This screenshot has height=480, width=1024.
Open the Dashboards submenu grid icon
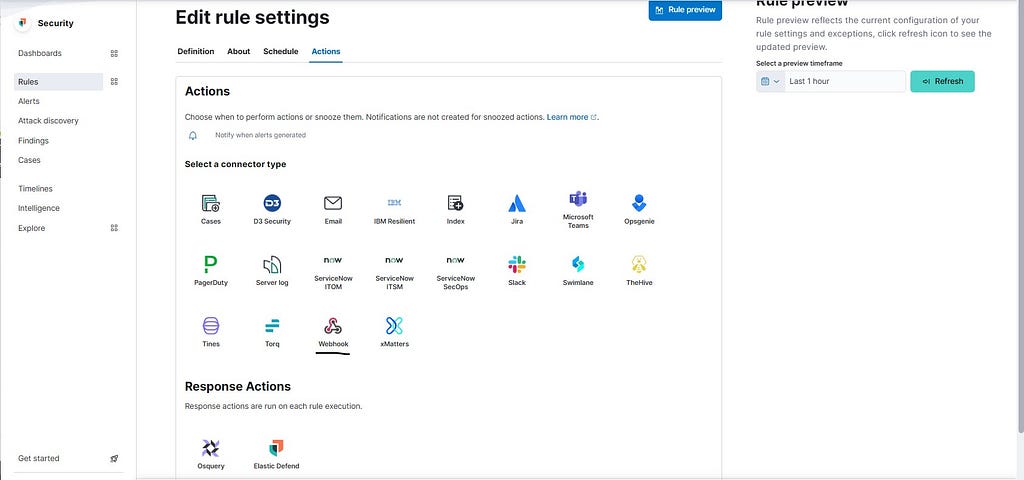[114, 54]
